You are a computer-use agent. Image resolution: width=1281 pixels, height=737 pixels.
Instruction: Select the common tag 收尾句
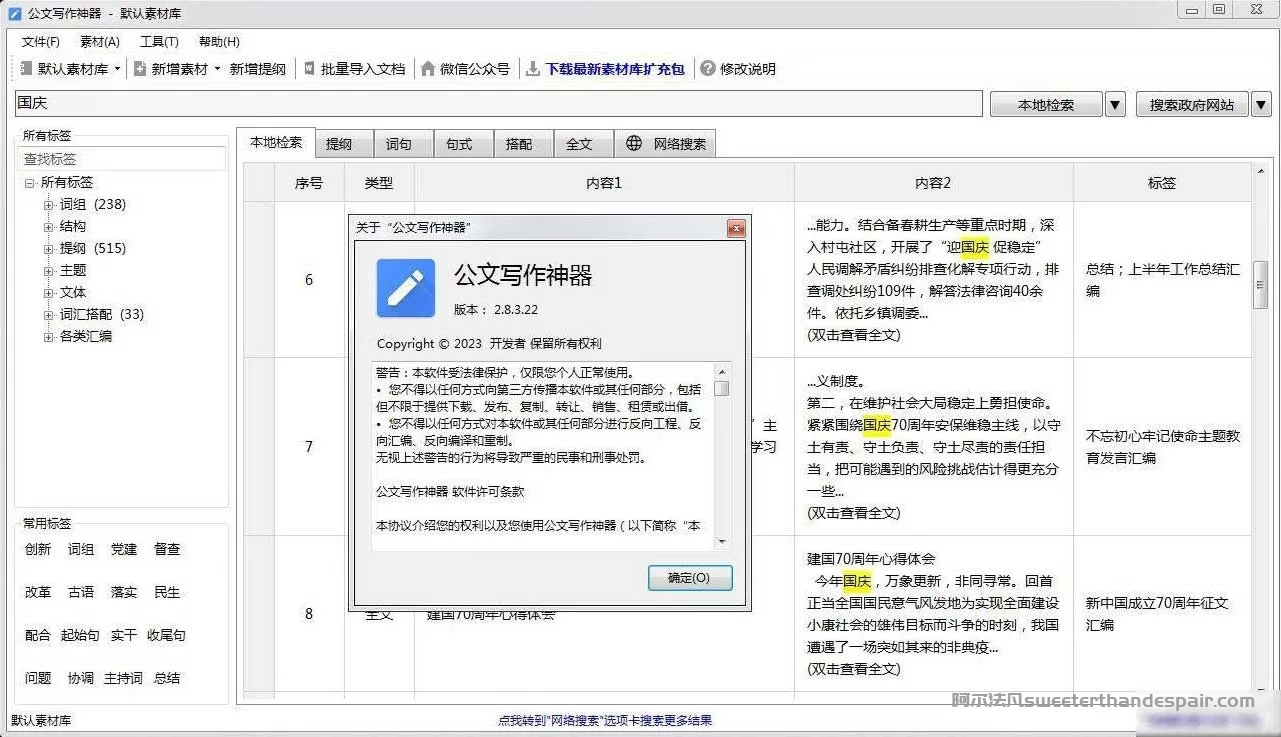coord(166,635)
